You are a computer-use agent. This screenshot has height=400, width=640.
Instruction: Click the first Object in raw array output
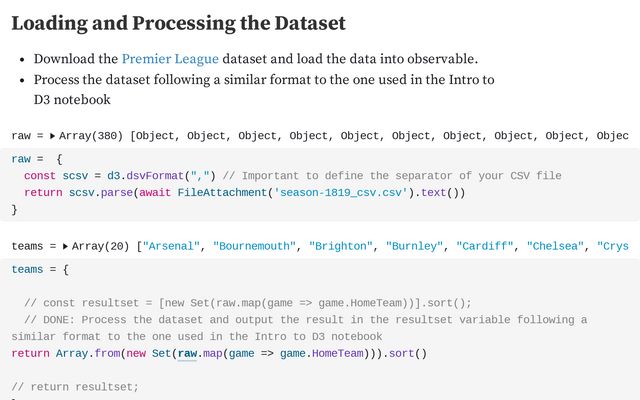(x=155, y=136)
